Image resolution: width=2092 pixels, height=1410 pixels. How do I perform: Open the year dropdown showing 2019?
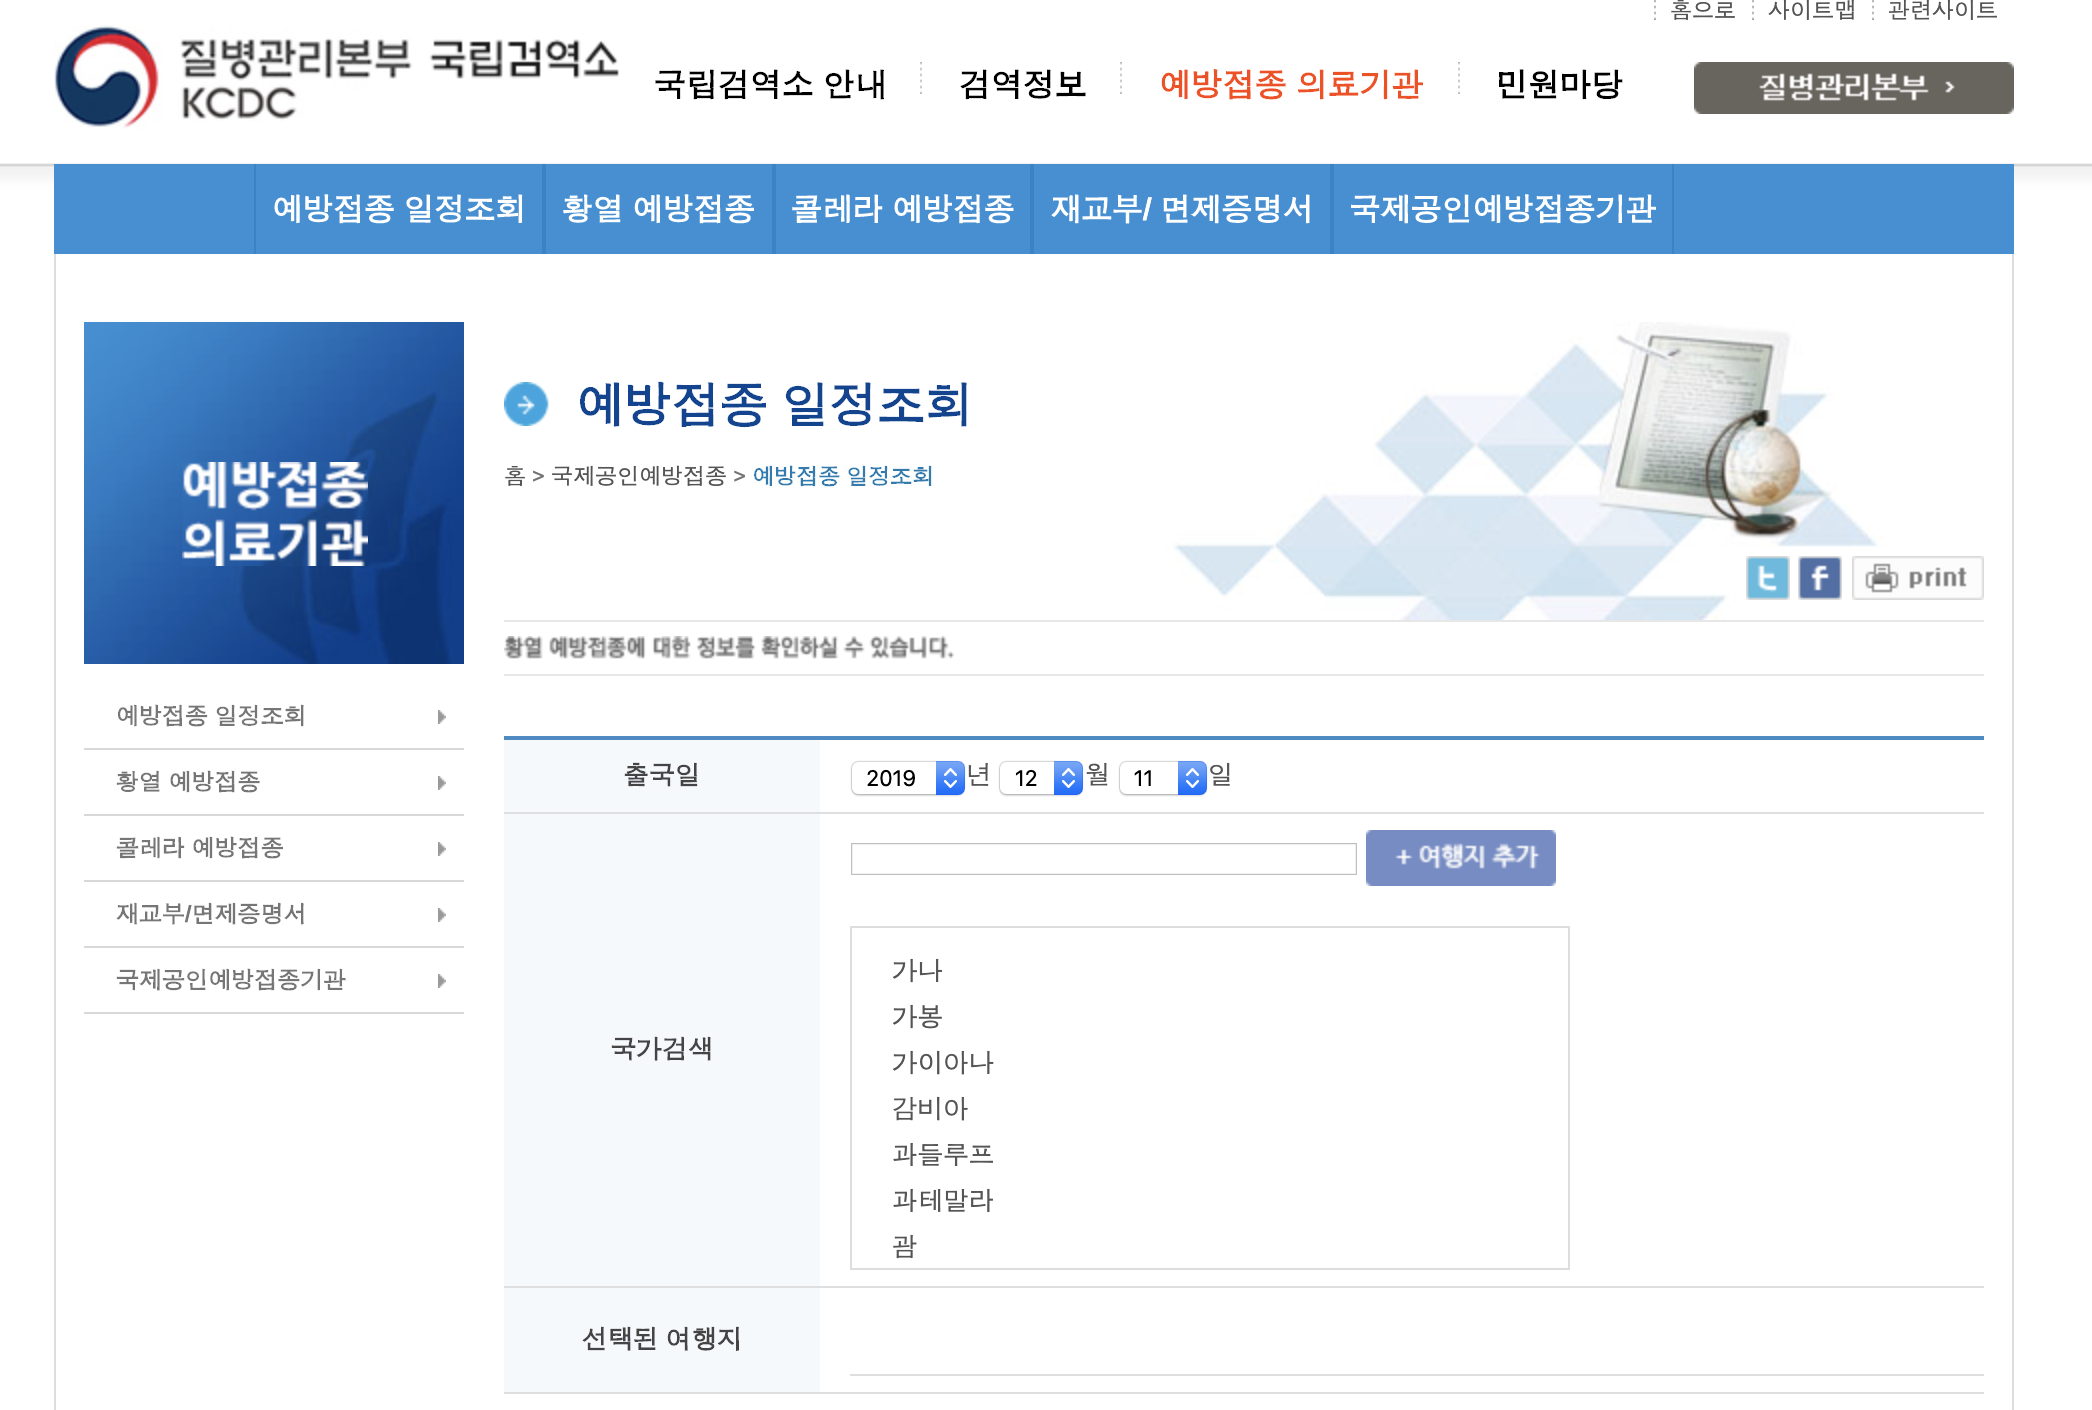point(907,778)
